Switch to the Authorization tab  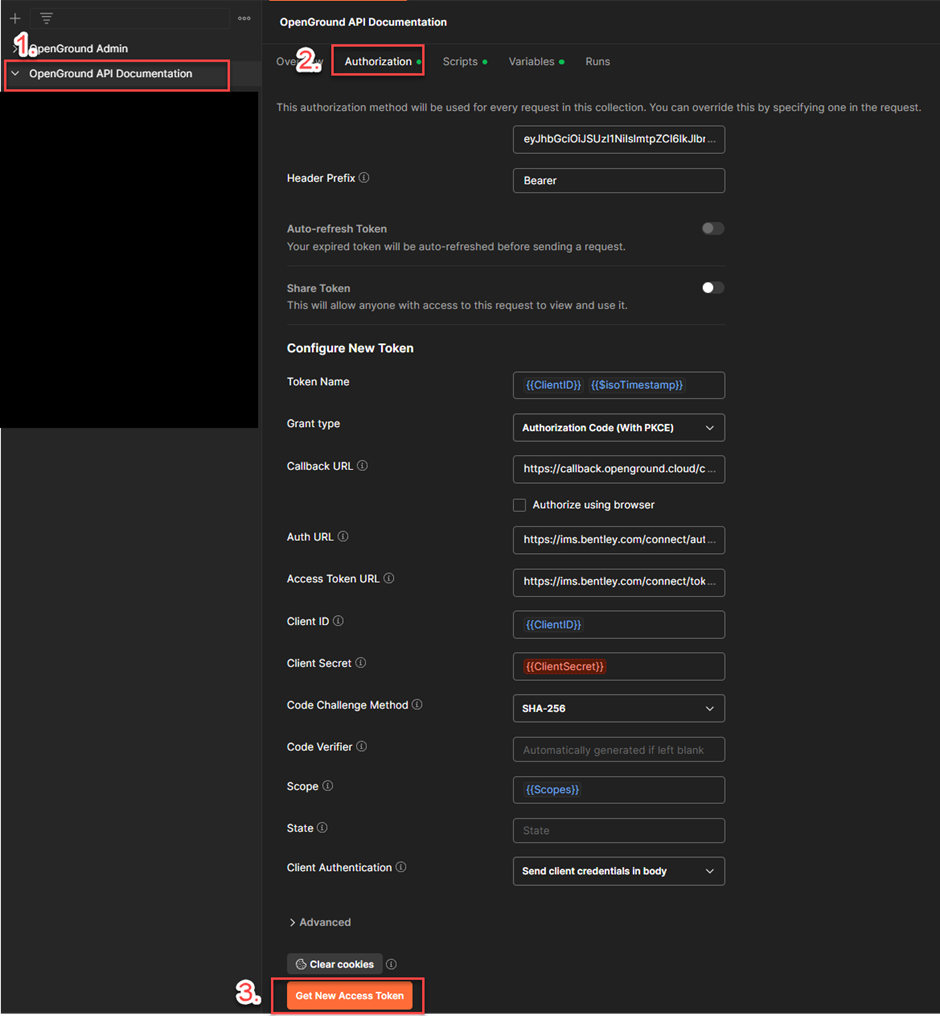tap(378, 62)
